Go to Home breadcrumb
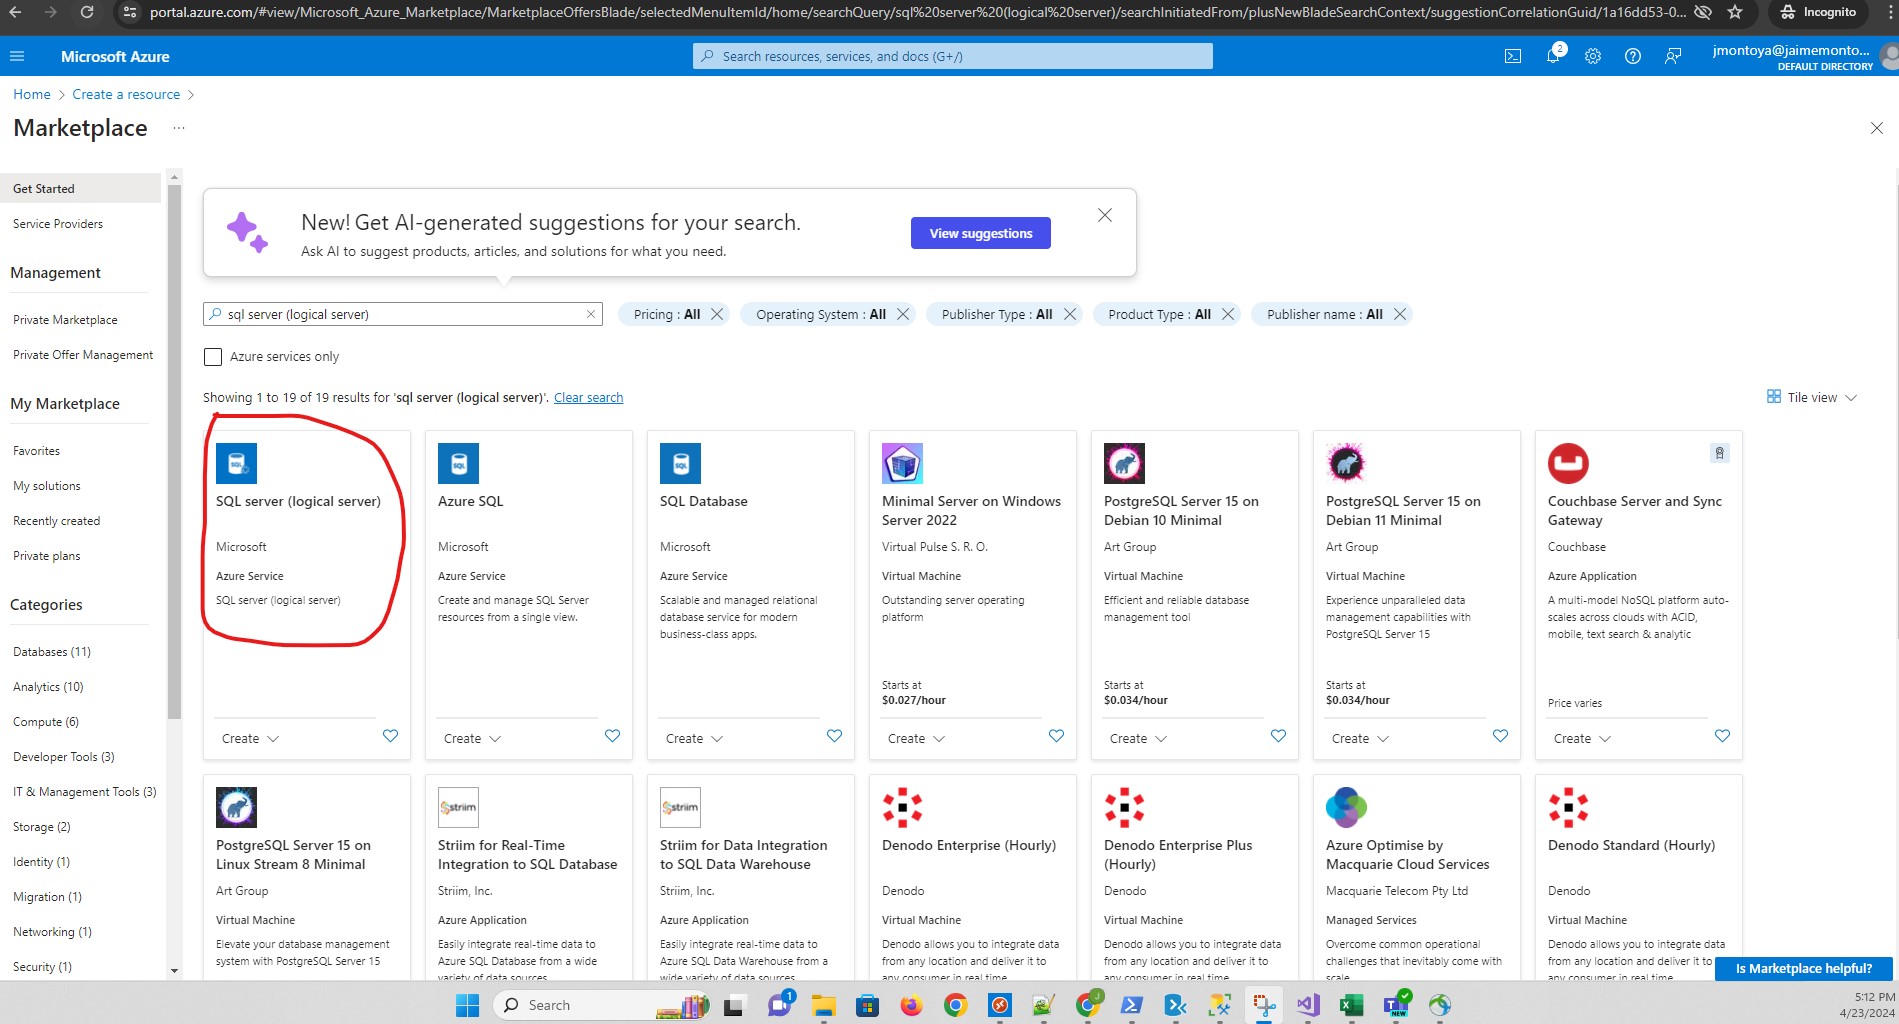 click(32, 94)
